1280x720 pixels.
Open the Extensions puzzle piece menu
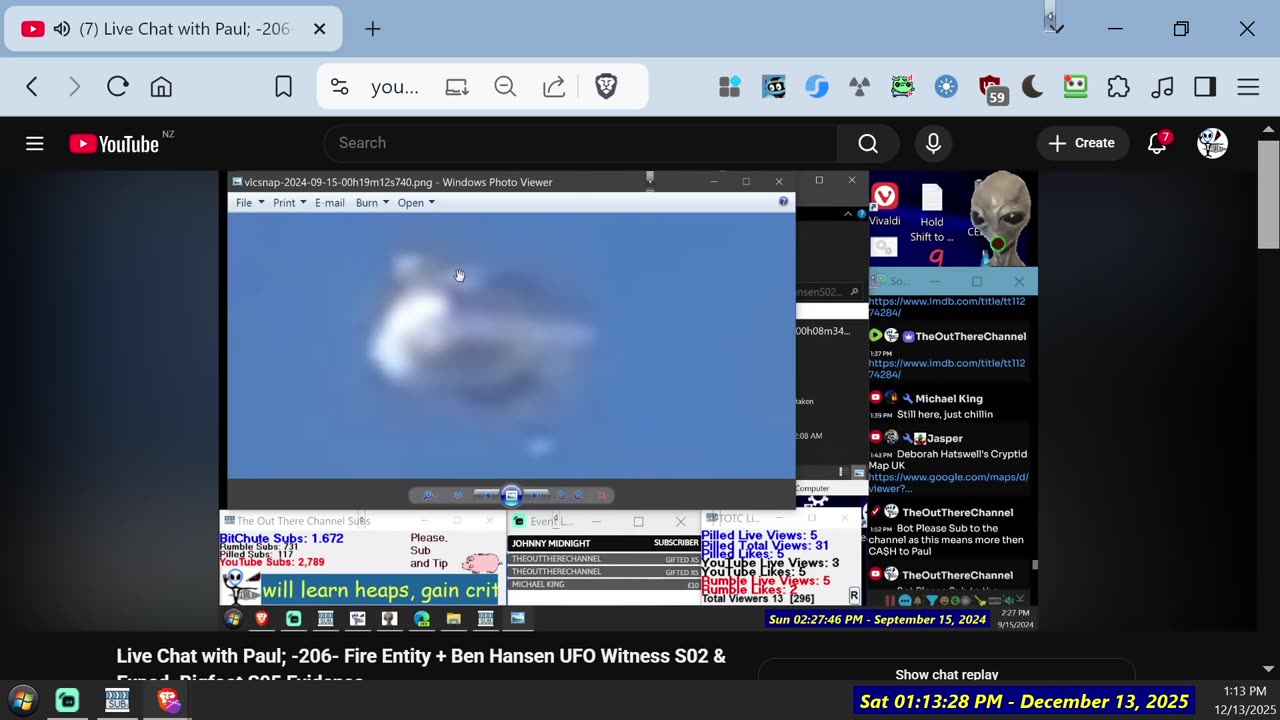[1118, 87]
